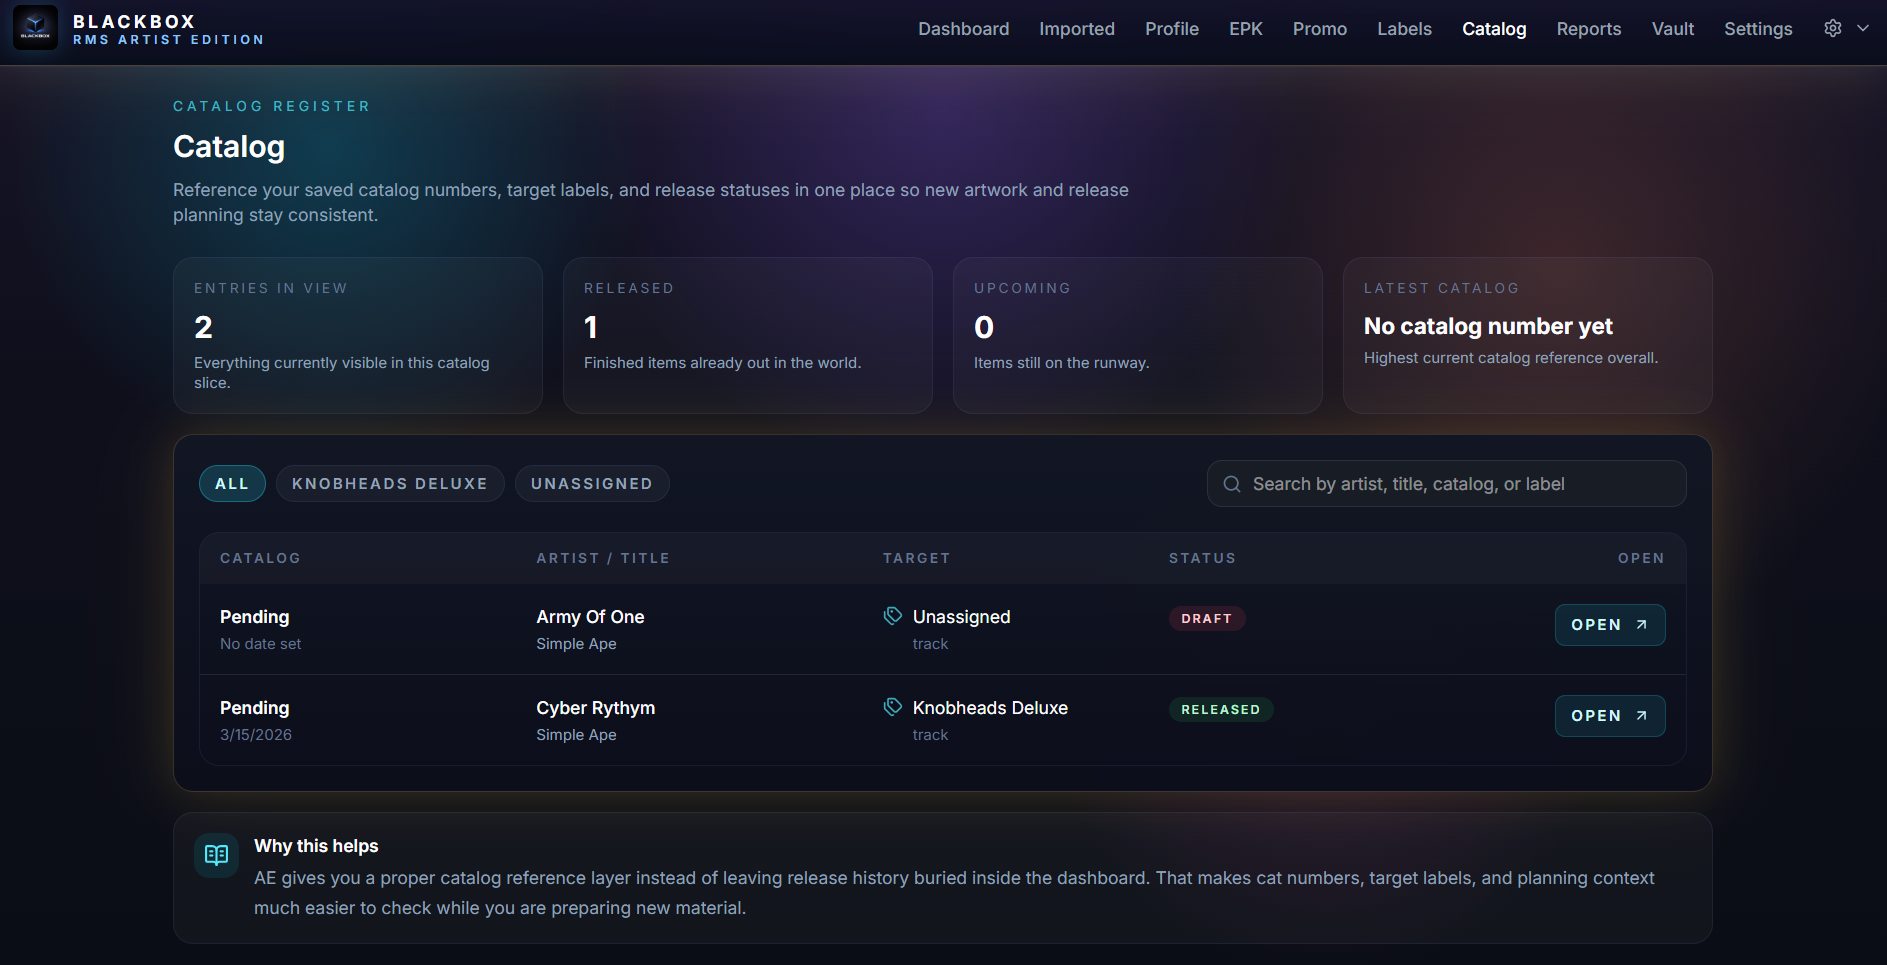Click the tag icon beside Knobheads Deluxe
This screenshot has height=965, width=1887.
[x=891, y=707]
